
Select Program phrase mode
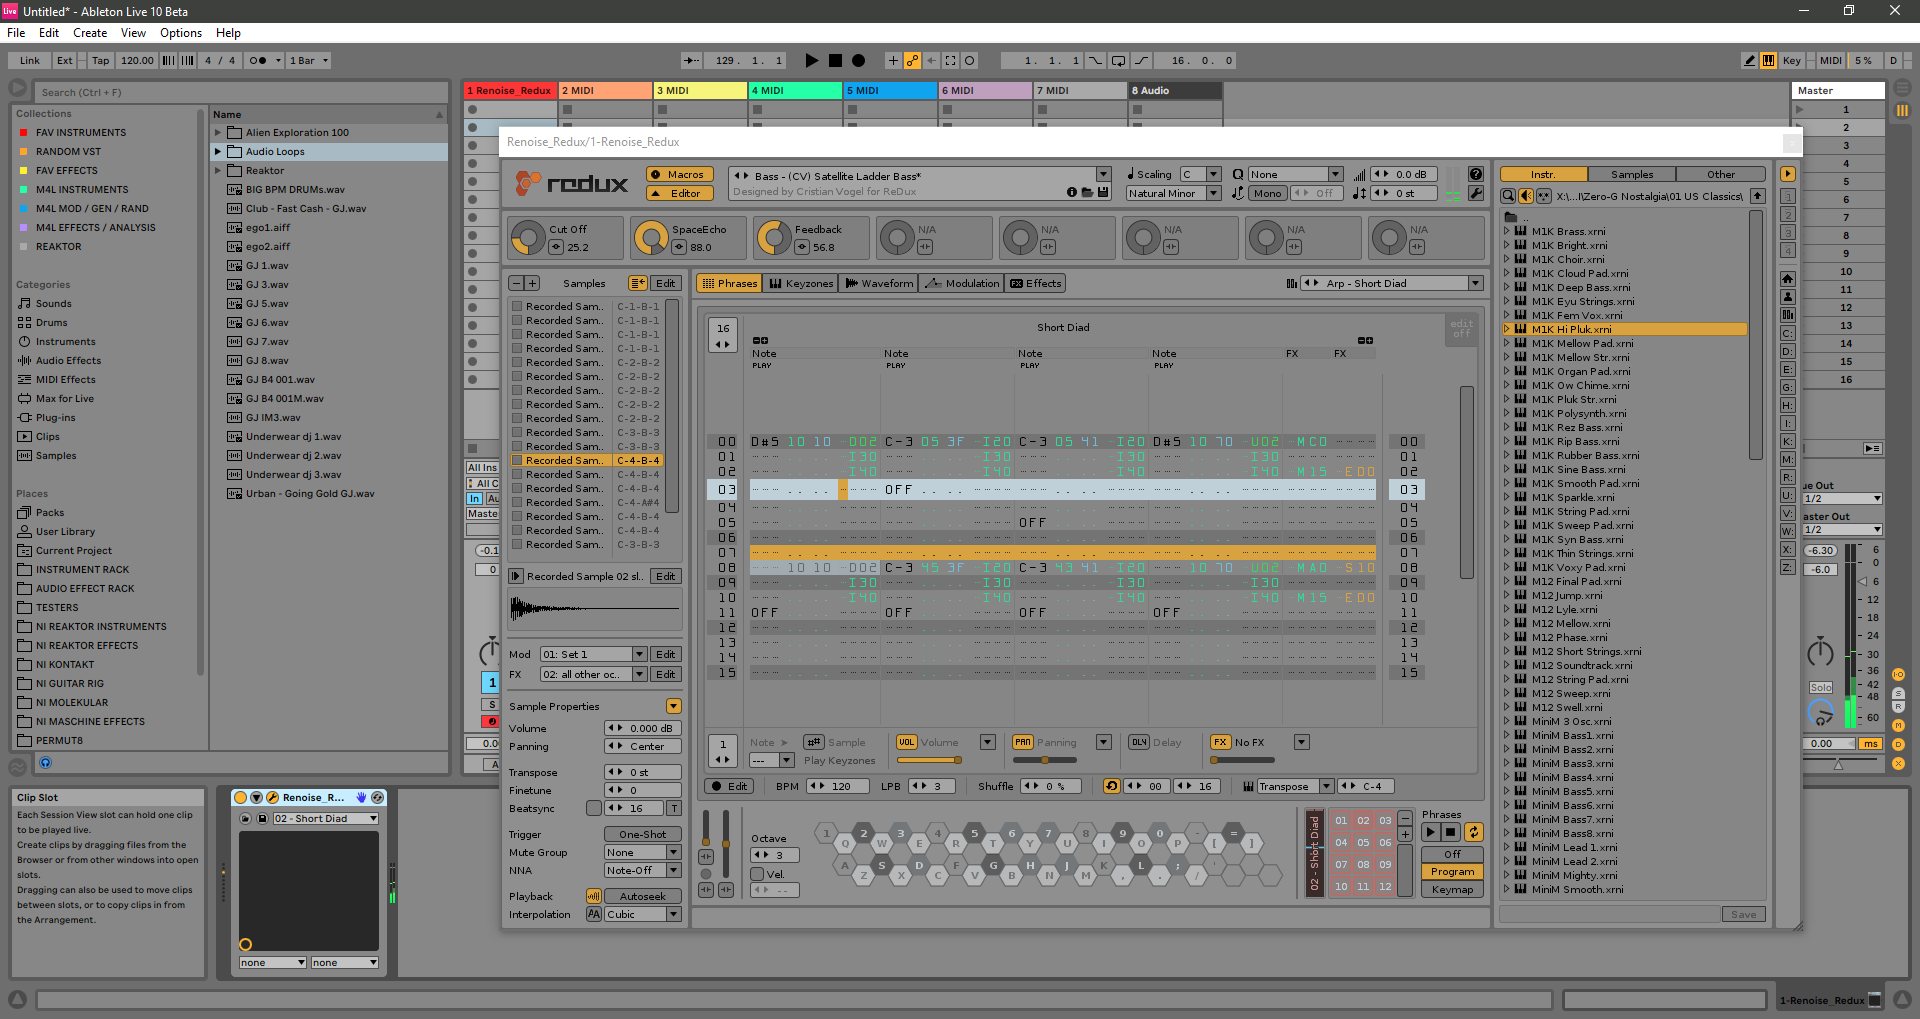[x=1452, y=872]
